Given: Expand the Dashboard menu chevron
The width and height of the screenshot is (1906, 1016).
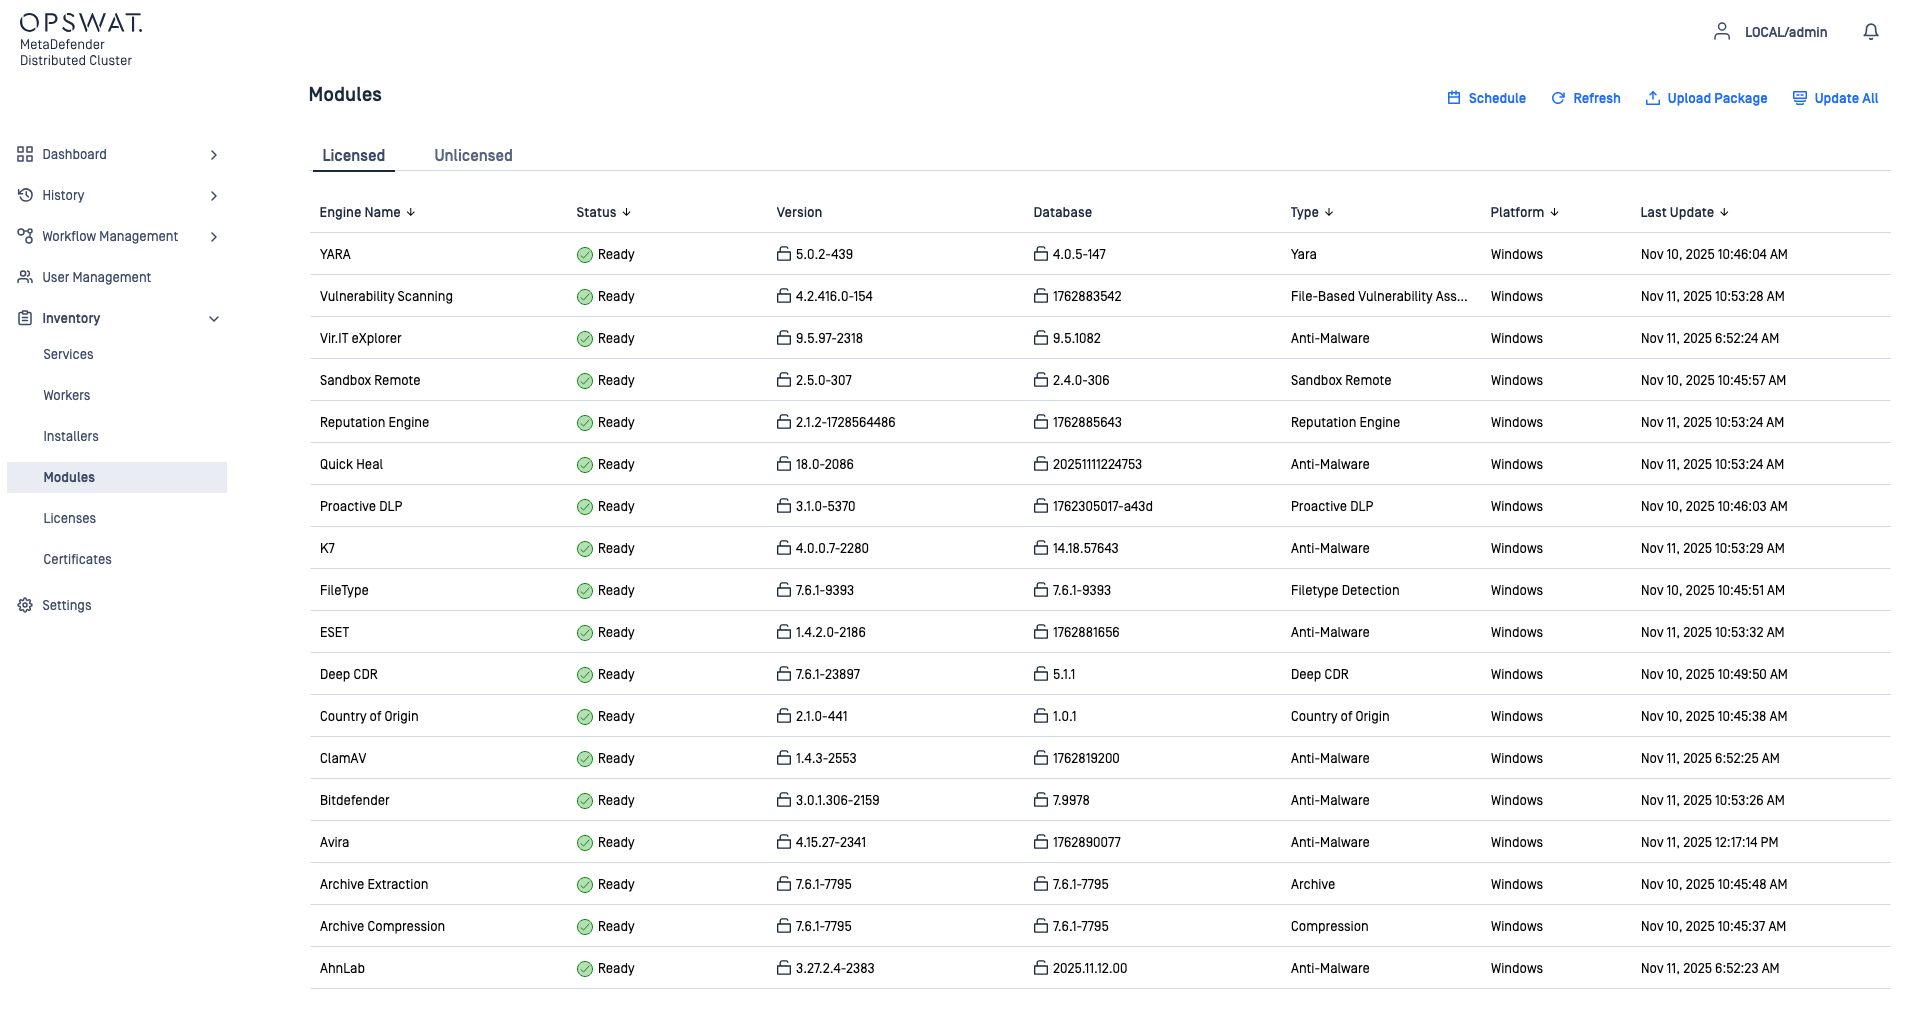Looking at the screenshot, I should click(x=213, y=155).
